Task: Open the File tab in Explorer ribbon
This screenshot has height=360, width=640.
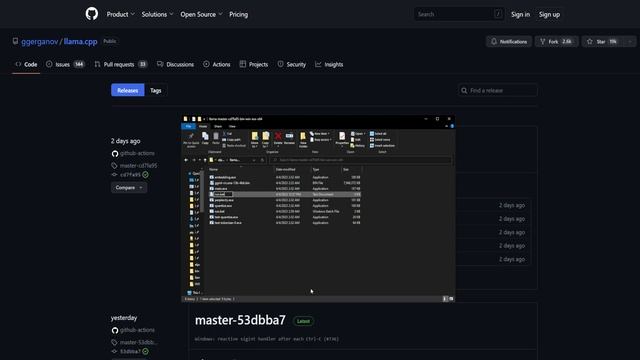Action: [x=188, y=127]
